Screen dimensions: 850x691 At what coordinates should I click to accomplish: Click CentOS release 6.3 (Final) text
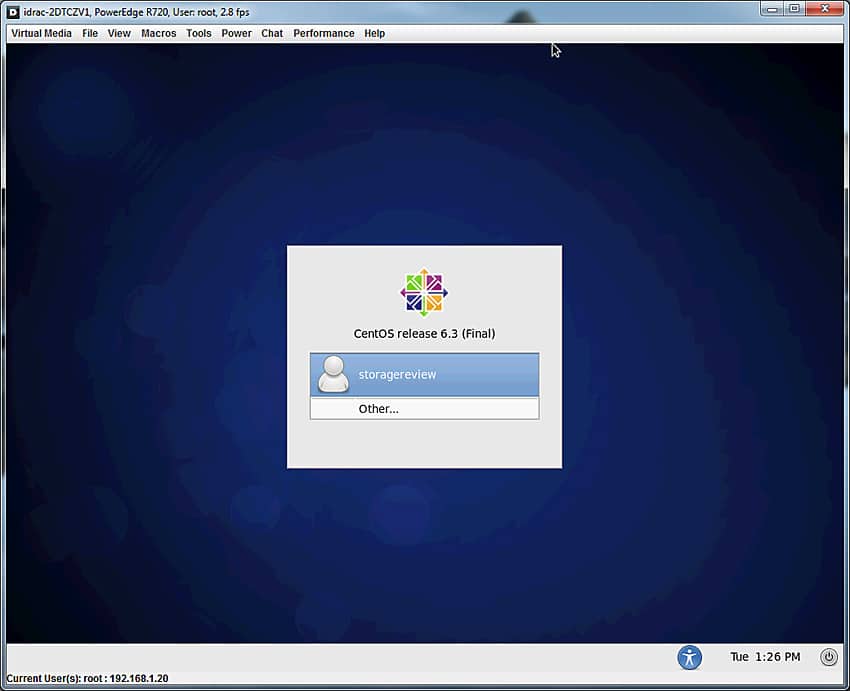click(x=424, y=333)
